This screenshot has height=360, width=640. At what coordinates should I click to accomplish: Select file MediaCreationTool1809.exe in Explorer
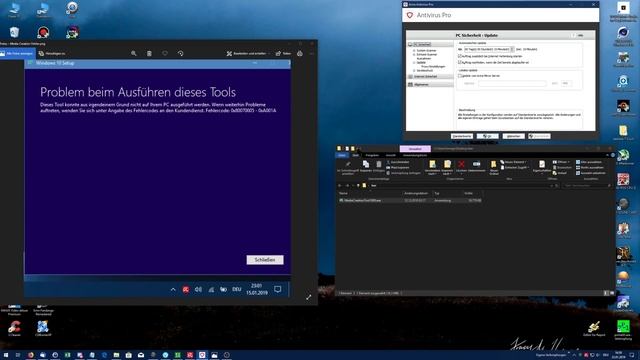coord(410,200)
